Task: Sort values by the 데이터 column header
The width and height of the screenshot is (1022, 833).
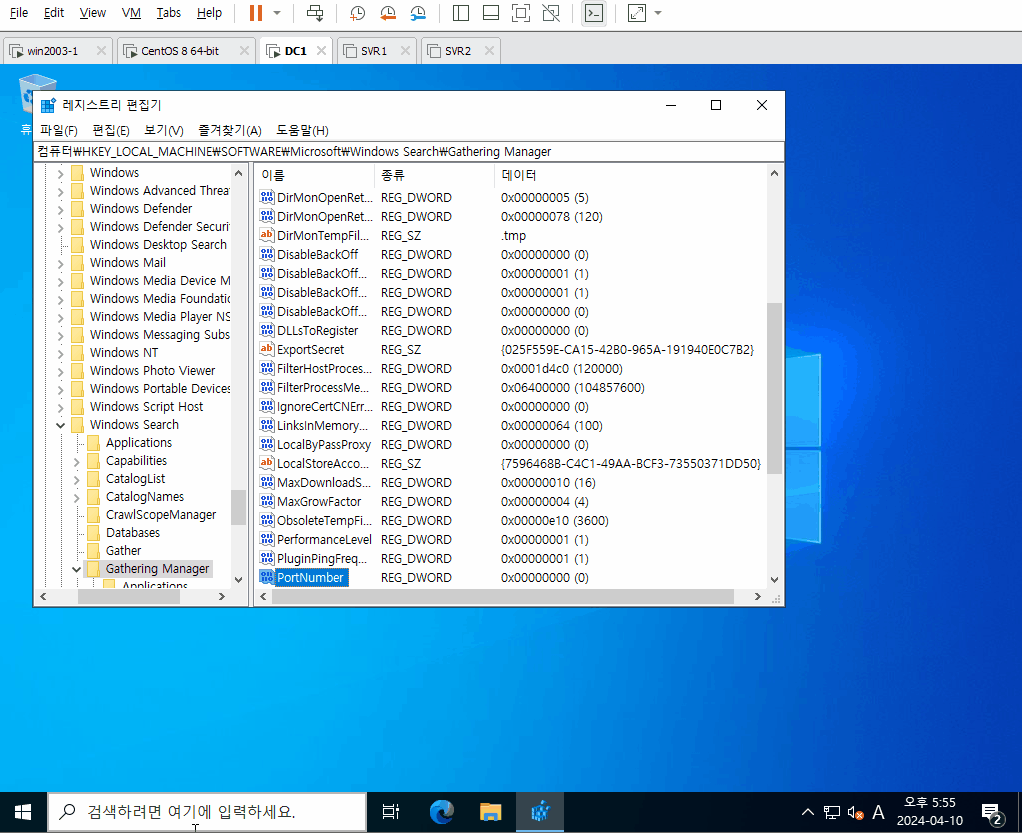Action: click(630, 175)
